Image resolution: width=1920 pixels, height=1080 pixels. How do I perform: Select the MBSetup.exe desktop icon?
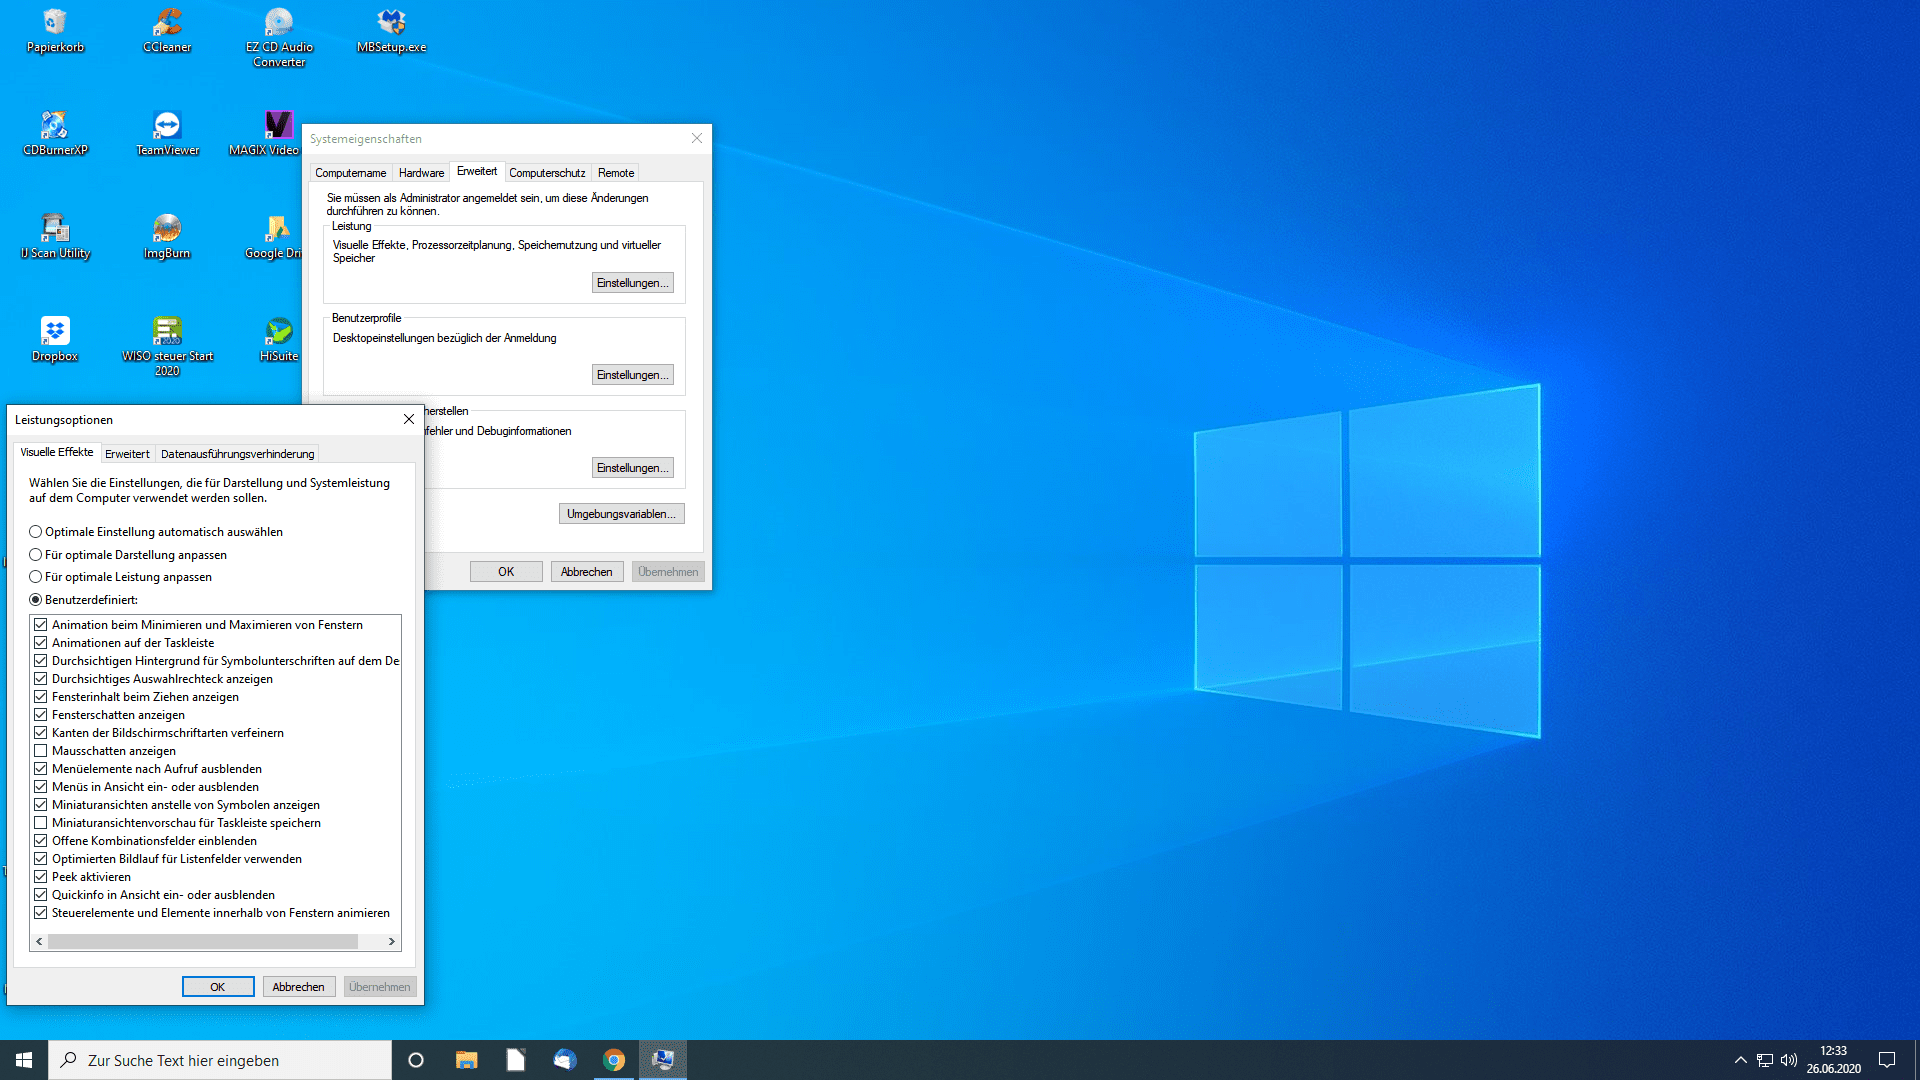point(391,30)
